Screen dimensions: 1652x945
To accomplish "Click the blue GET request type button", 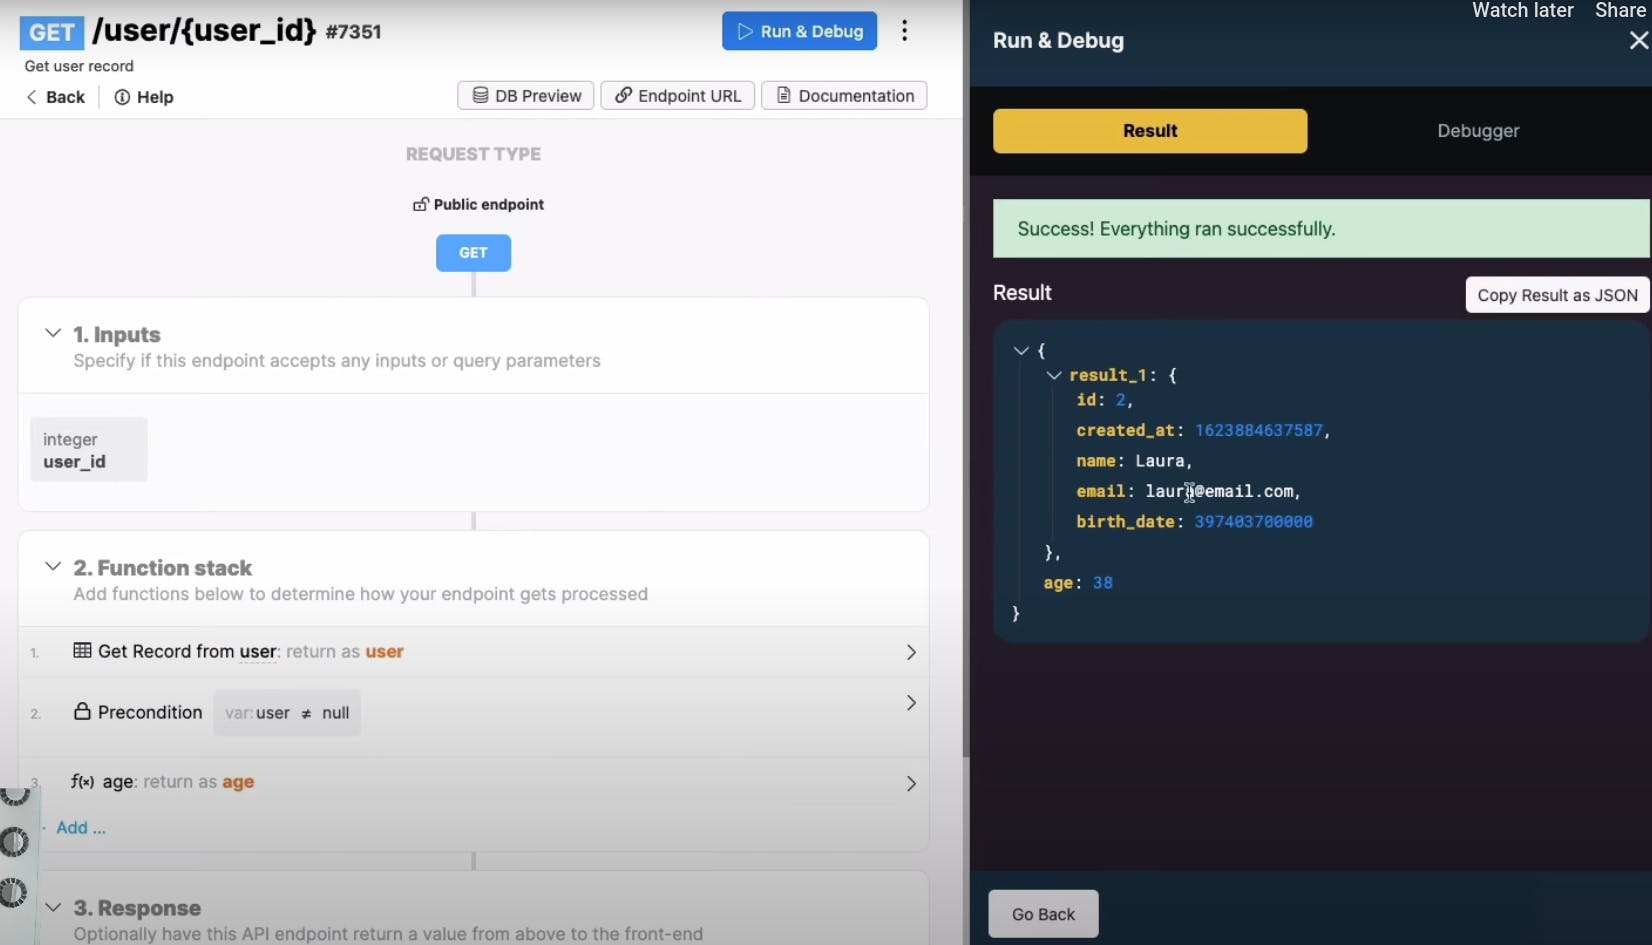I will pos(473,253).
